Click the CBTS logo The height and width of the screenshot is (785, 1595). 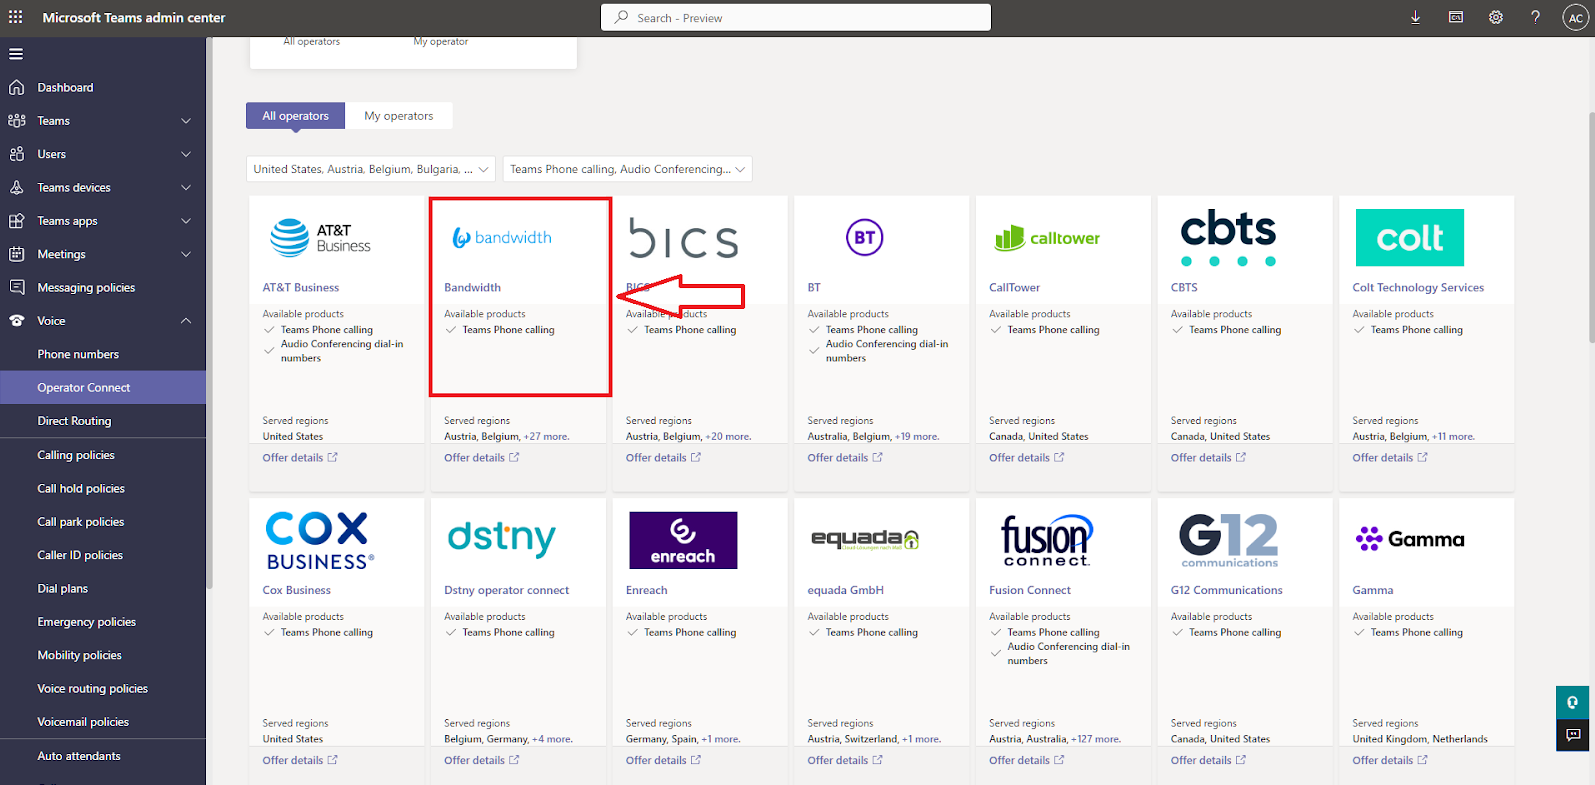pyautogui.click(x=1228, y=238)
